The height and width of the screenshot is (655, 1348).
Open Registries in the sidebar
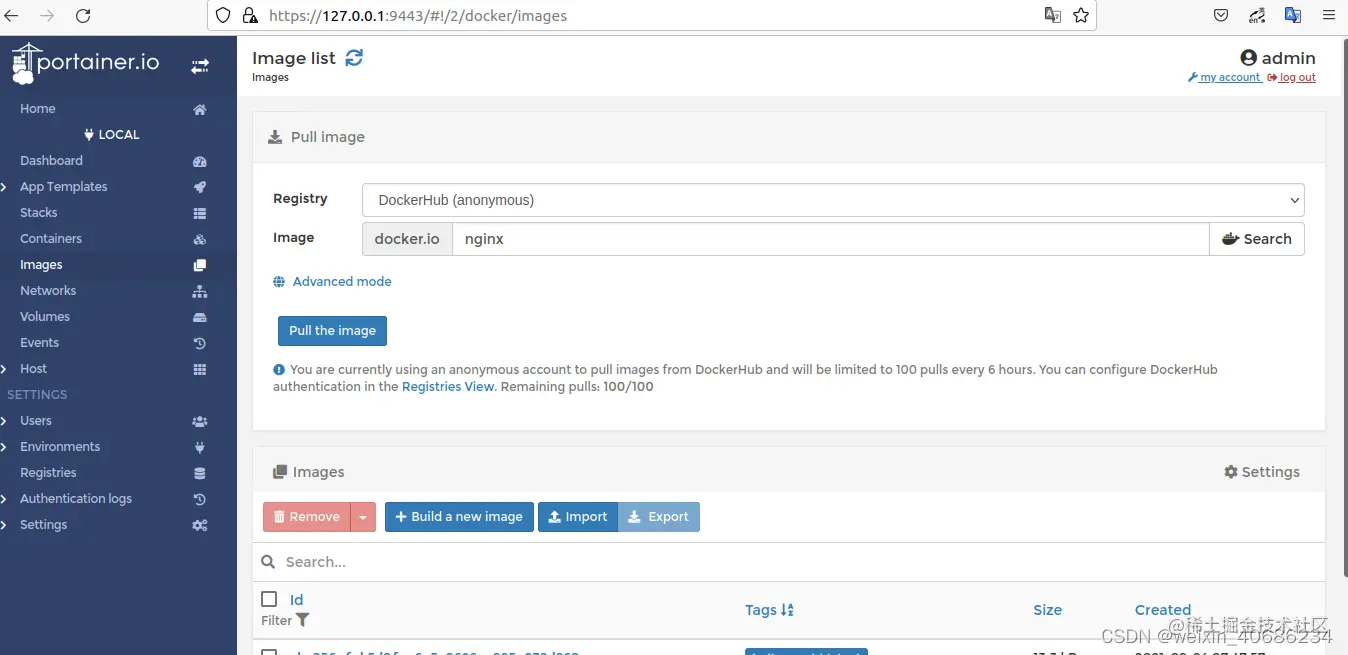point(48,473)
